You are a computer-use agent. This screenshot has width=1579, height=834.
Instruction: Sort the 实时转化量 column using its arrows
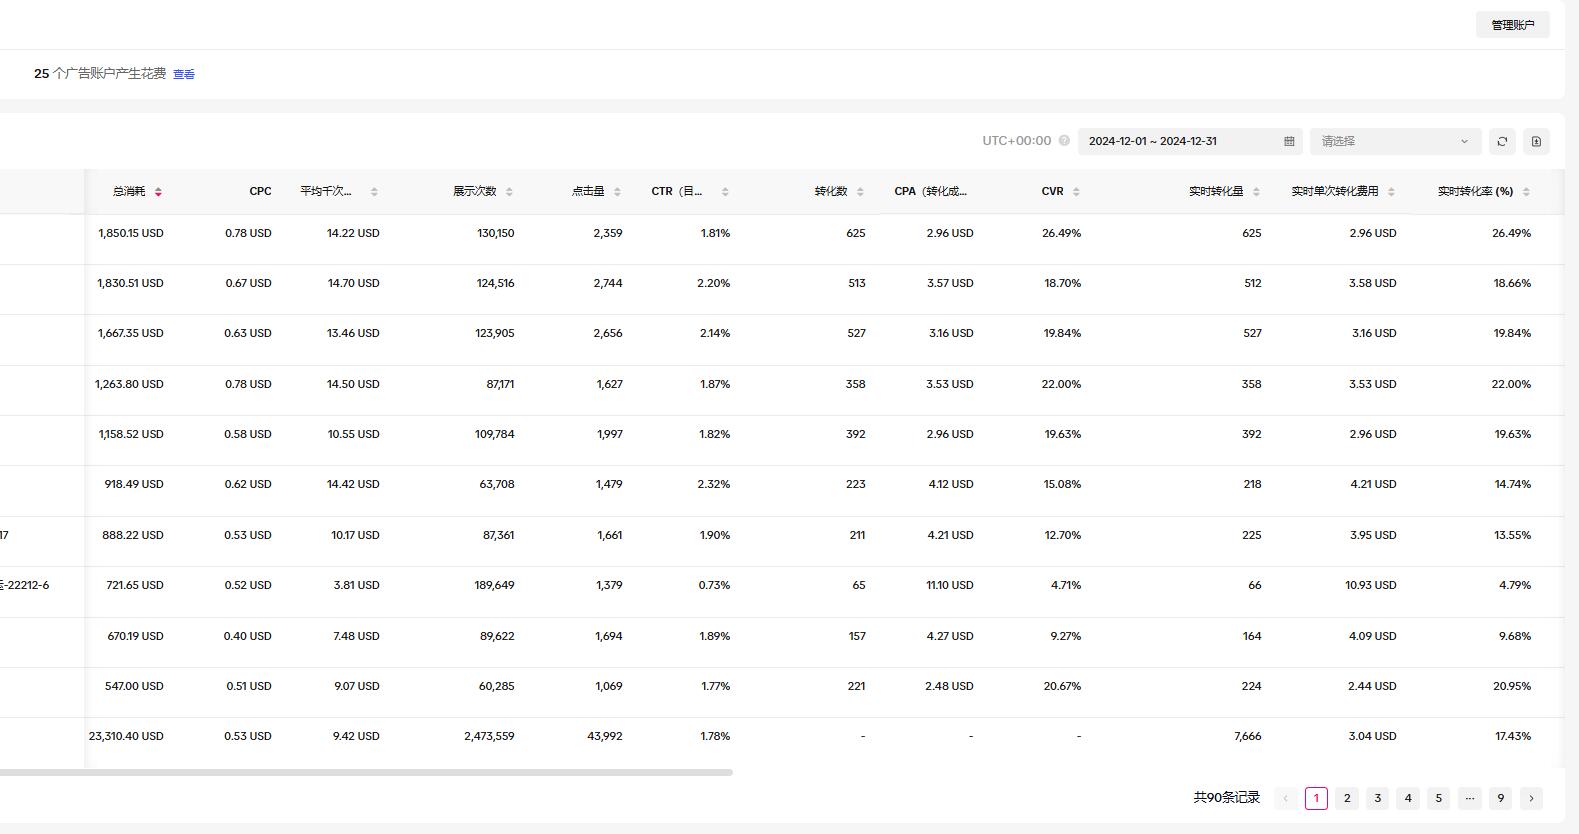(x=1256, y=192)
